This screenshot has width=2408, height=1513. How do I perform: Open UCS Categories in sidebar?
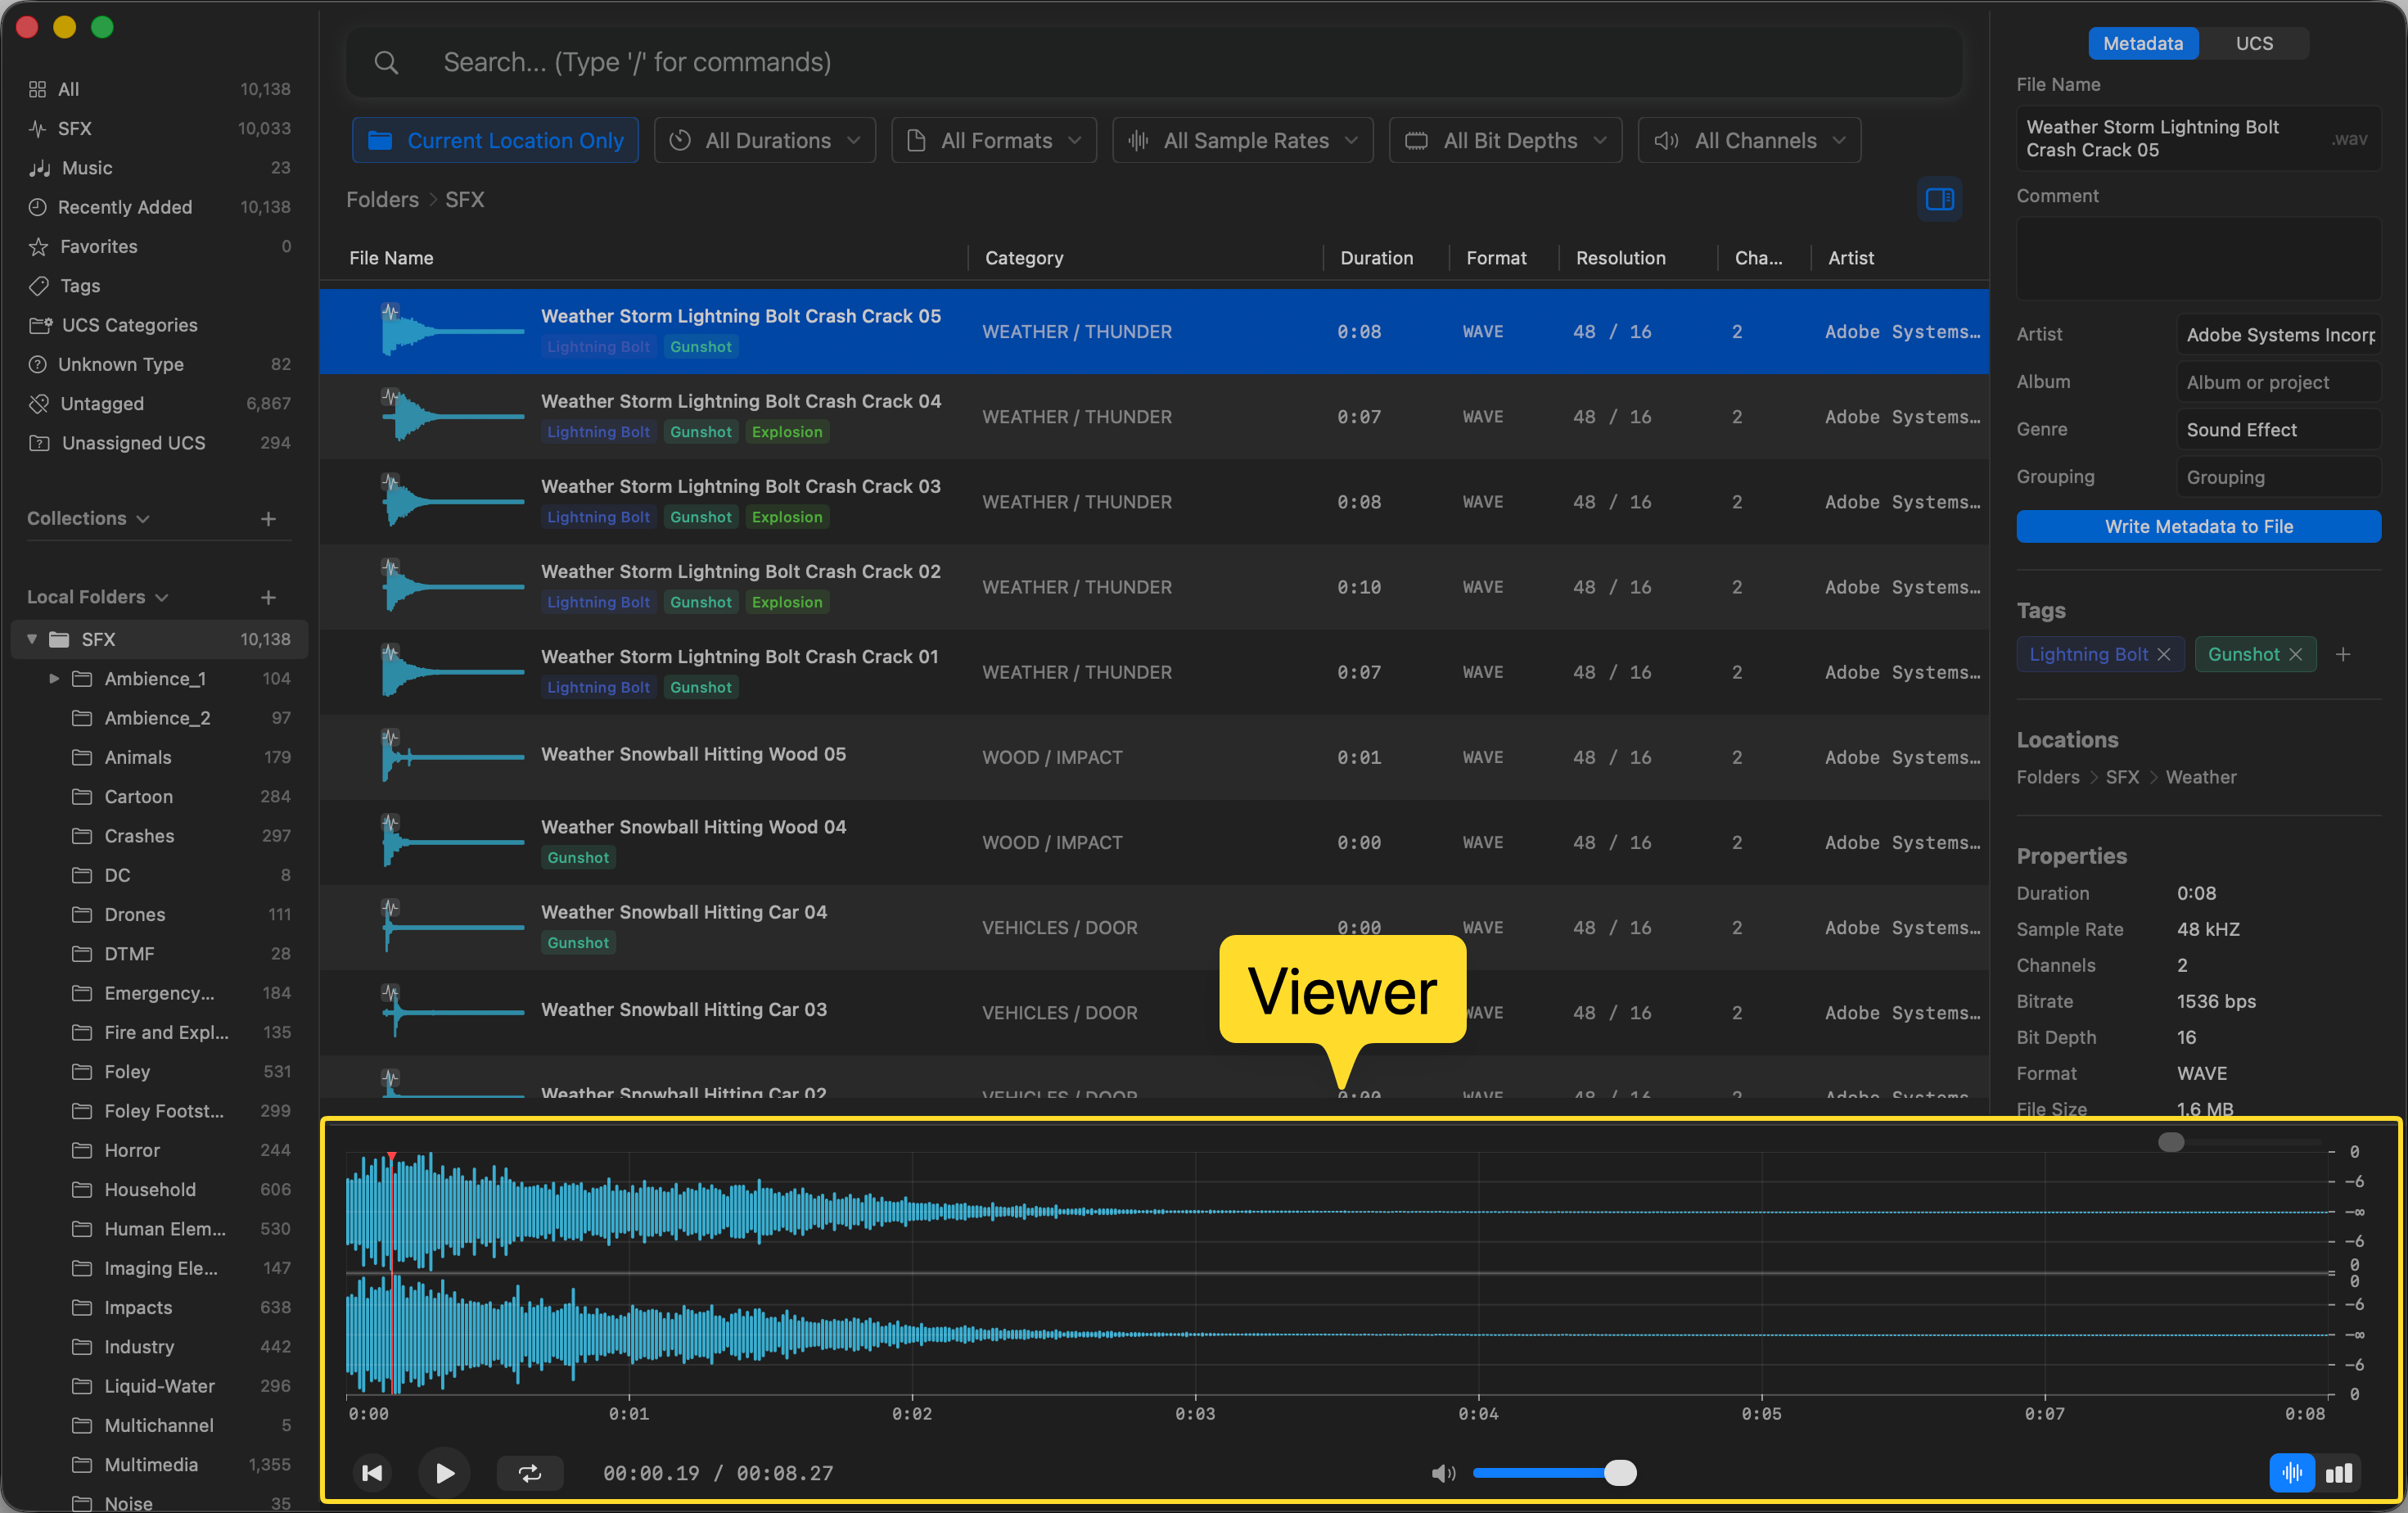(160, 325)
